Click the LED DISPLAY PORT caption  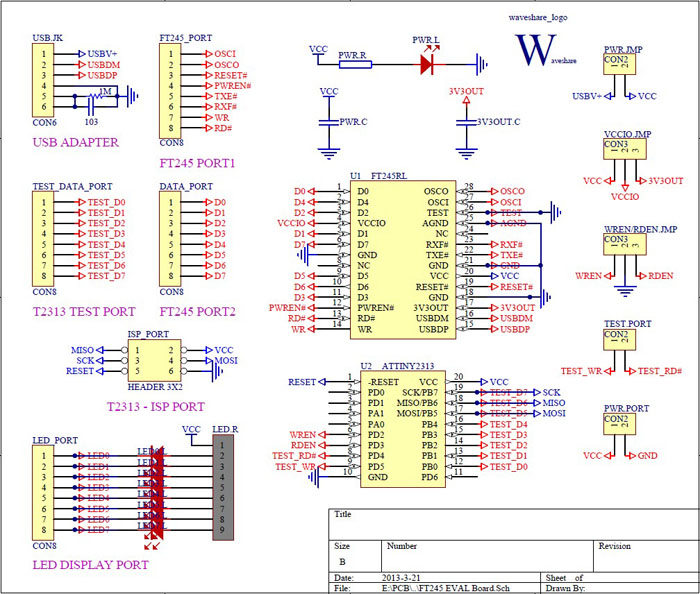[90, 565]
